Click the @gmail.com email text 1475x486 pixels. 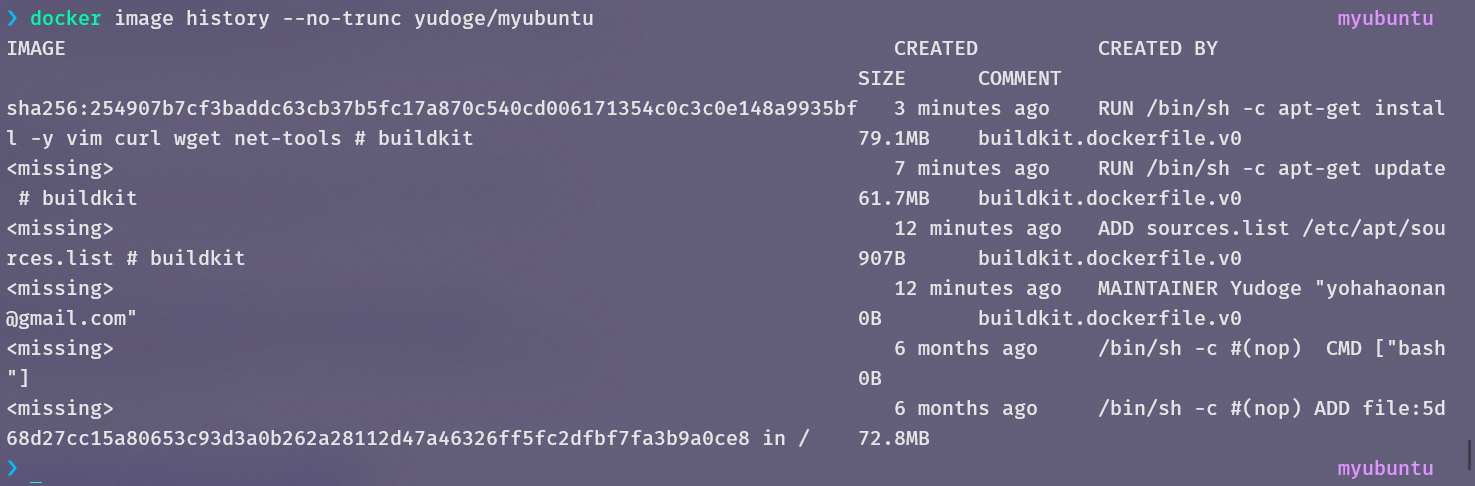pyautogui.click(x=72, y=318)
